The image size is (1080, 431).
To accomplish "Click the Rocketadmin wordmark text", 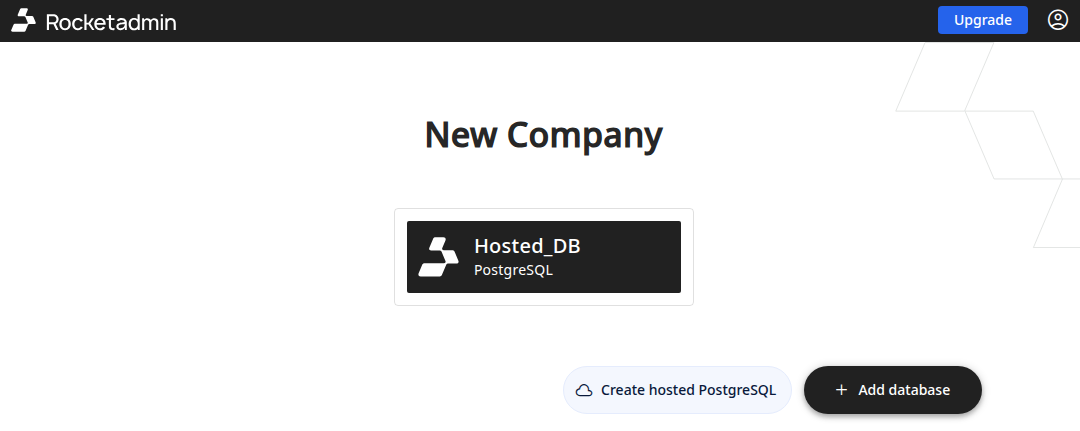I will (111, 21).
